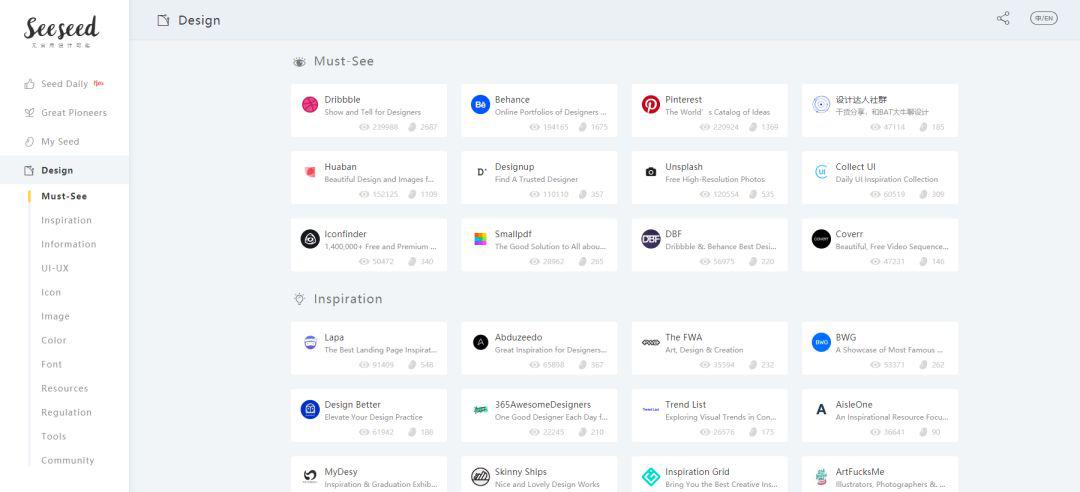Open the Color subcategory
The width and height of the screenshot is (1080, 492).
click(54, 340)
